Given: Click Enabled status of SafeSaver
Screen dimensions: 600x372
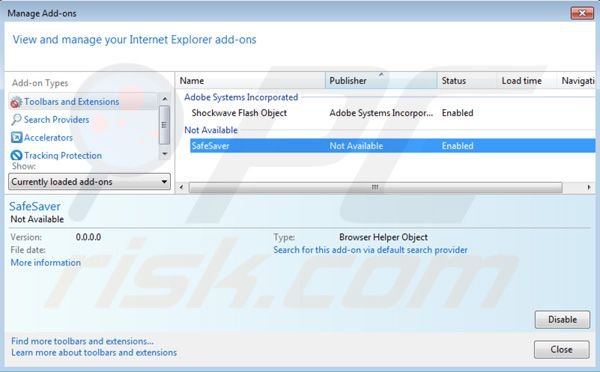Looking at the screenshot, I should pos(457,146).
